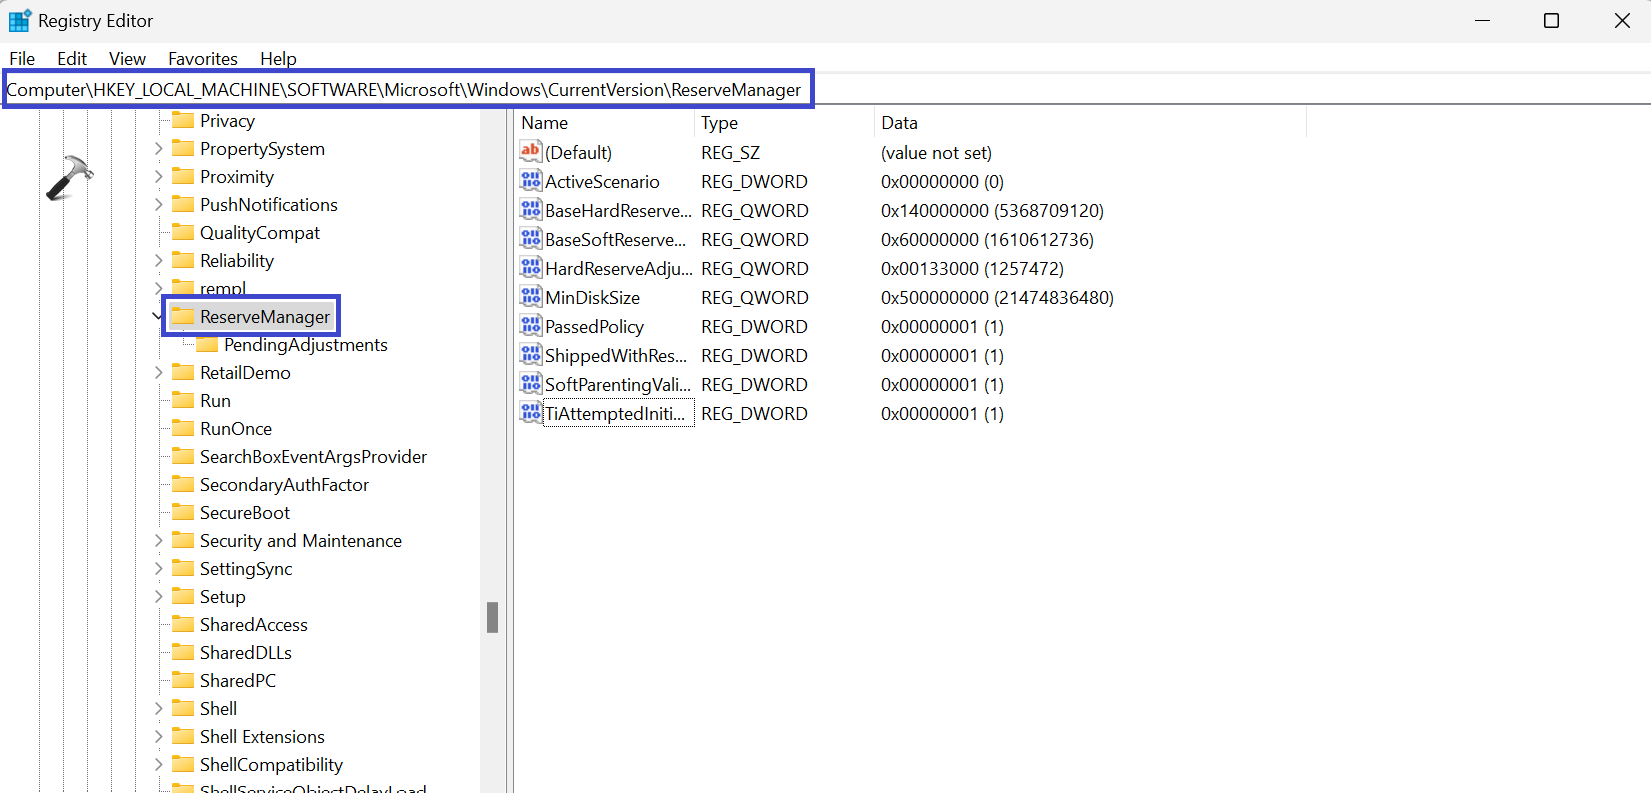Click BaseSoftReserve data value 0x60000000
The image size is (1651, 793).
pos(987,239)
